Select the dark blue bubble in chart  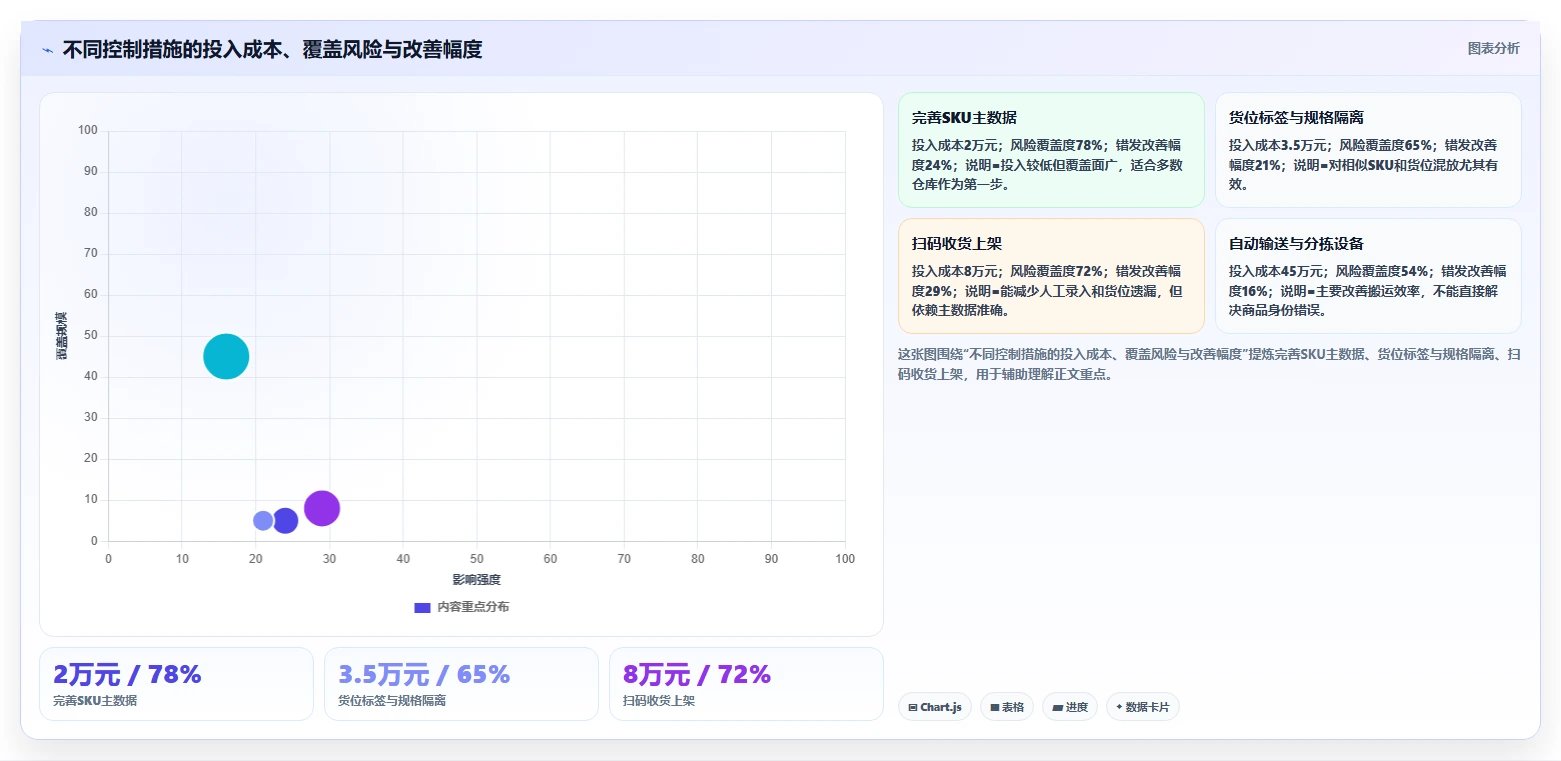click(x=285, y=521)
